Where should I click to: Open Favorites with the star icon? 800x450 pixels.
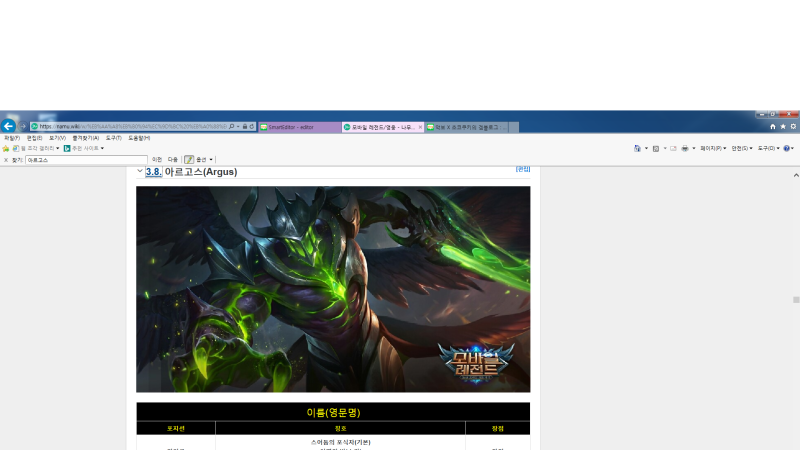pyautogui.click(x=783, y=127)
